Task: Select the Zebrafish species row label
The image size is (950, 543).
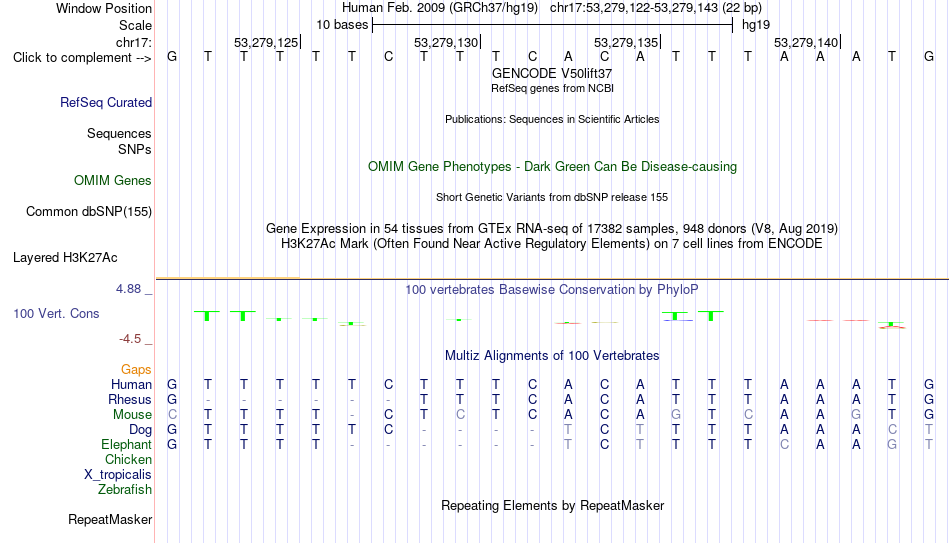Action: (125, 490)
